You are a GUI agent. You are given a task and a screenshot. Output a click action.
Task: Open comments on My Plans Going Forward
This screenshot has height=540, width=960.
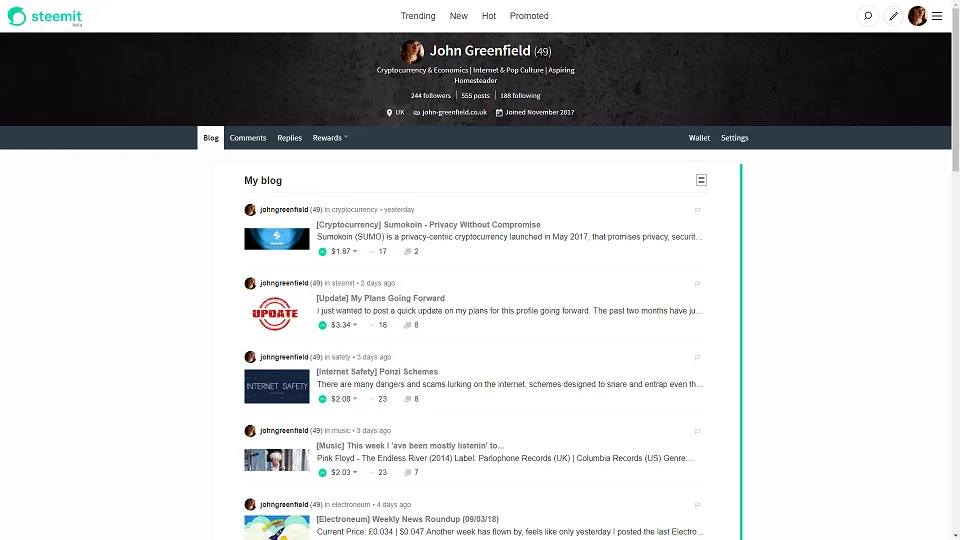(x=411, y=325)
